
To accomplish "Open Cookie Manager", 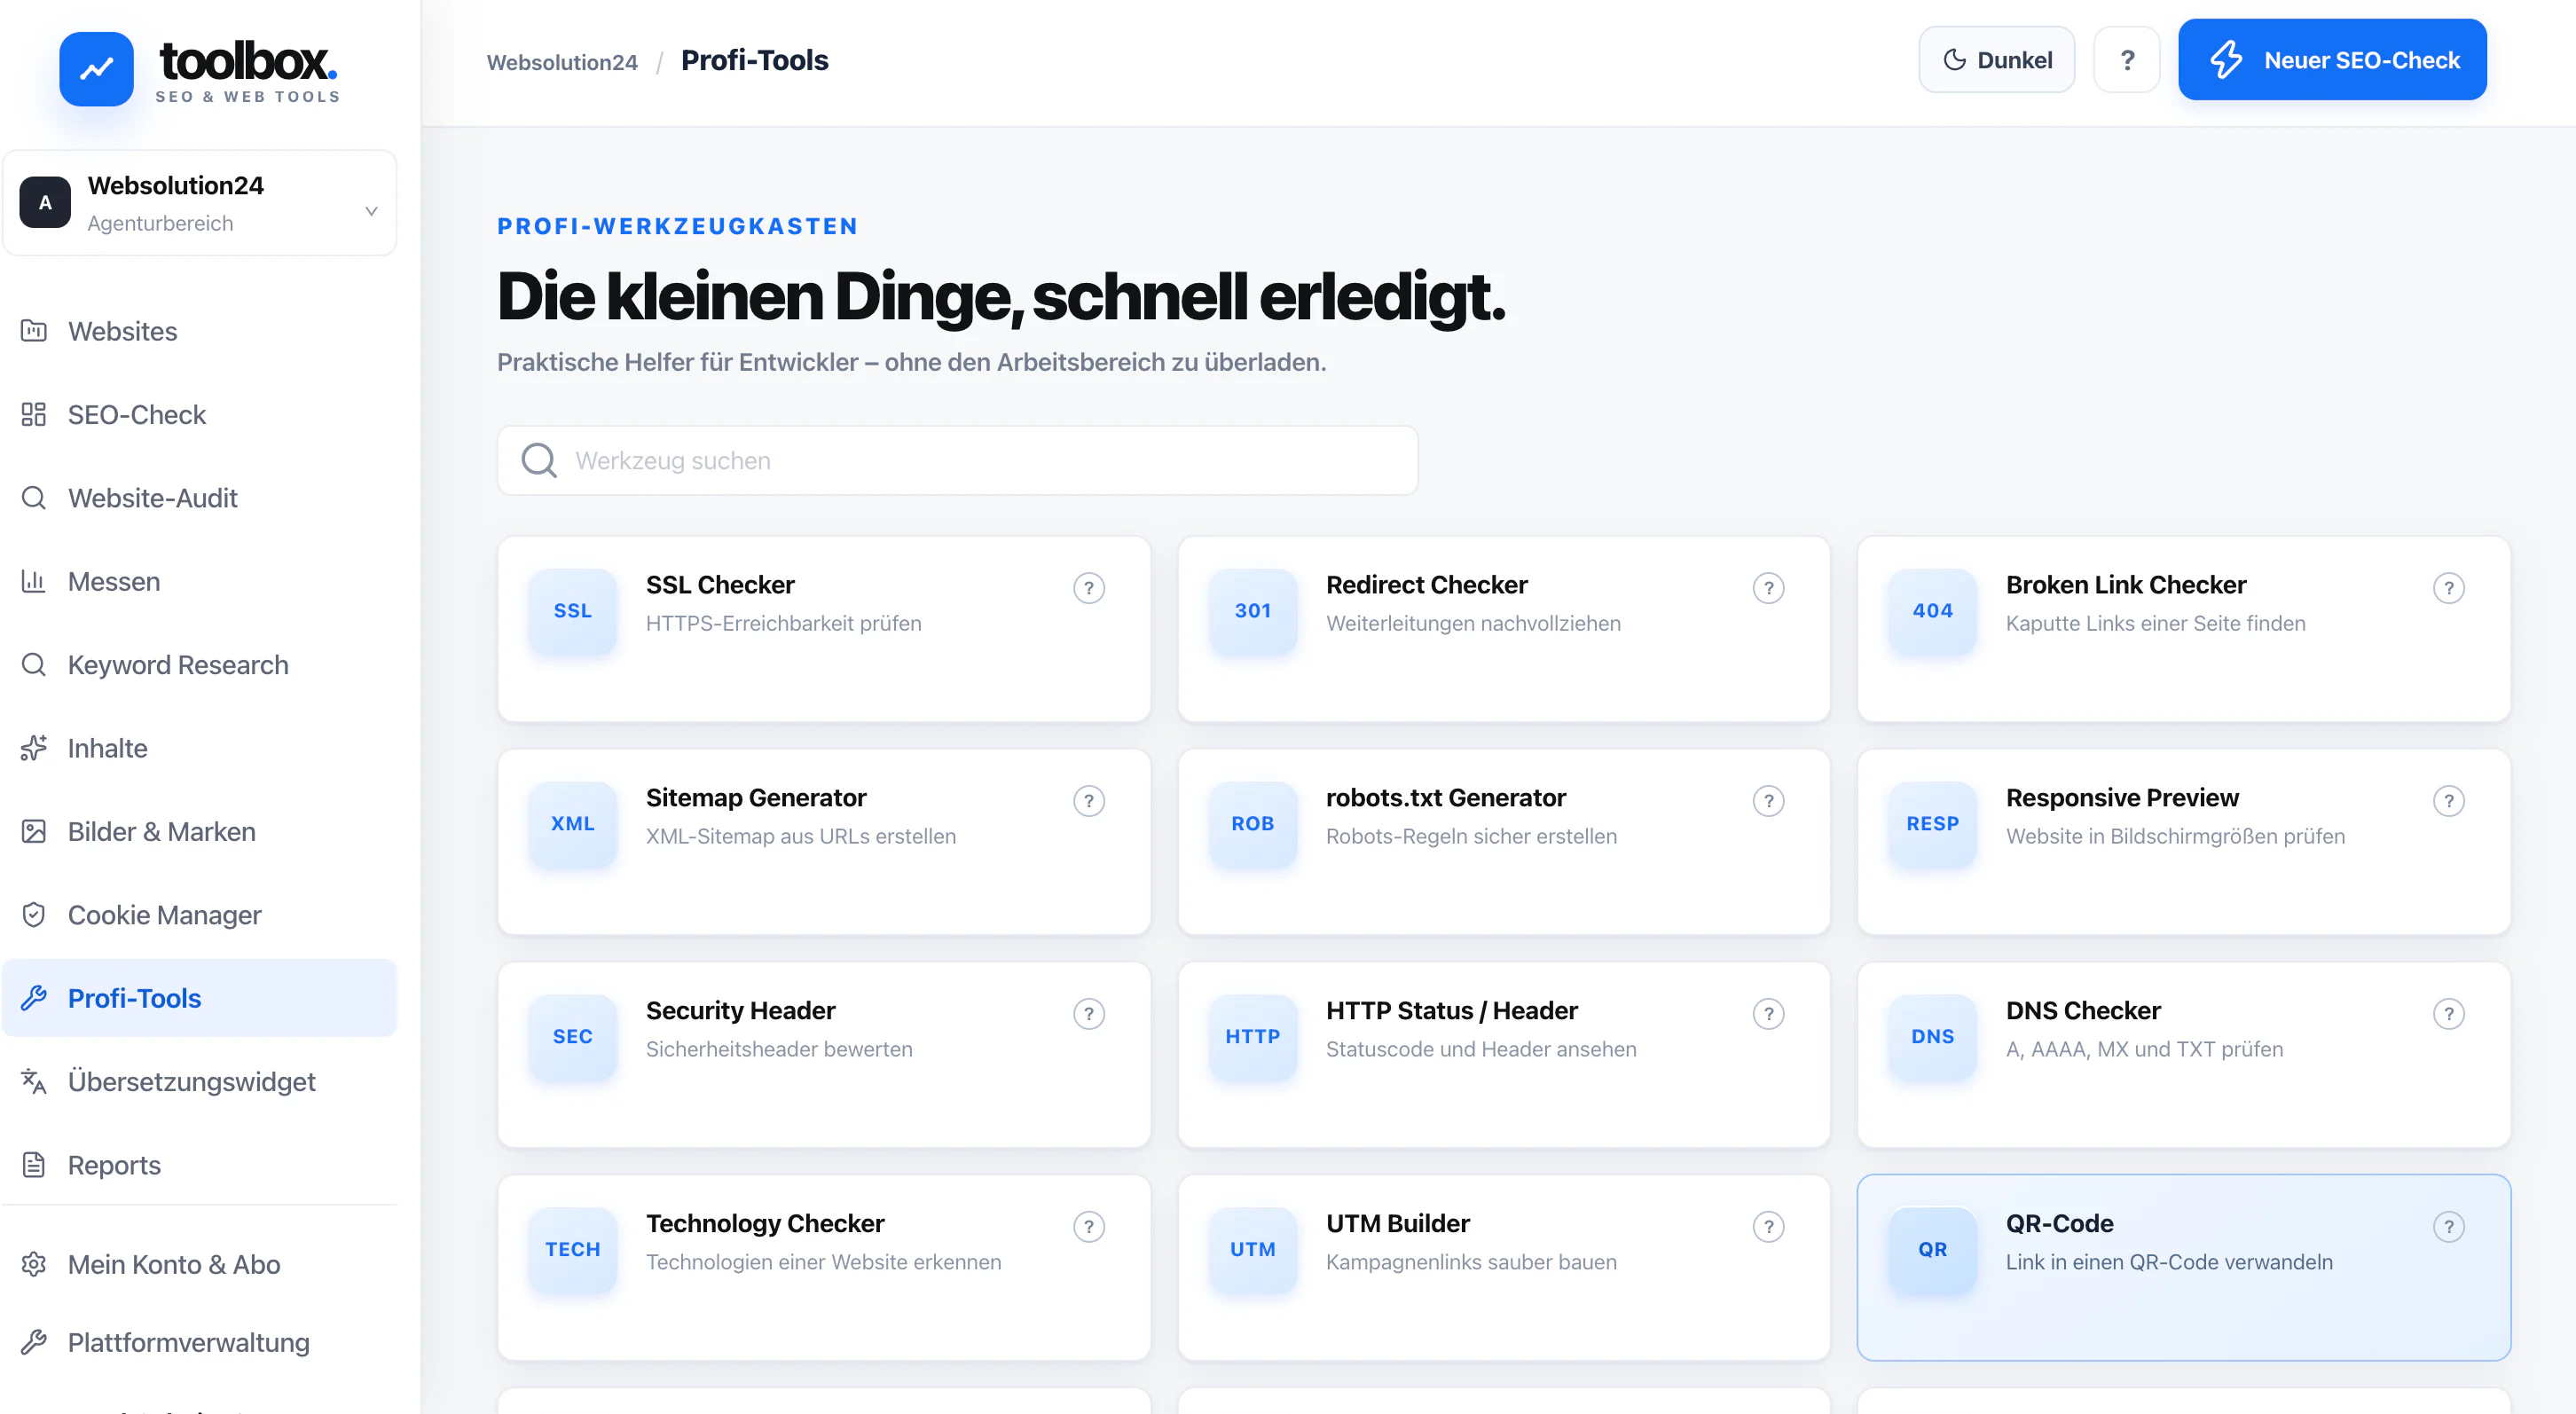I will 200,915.
